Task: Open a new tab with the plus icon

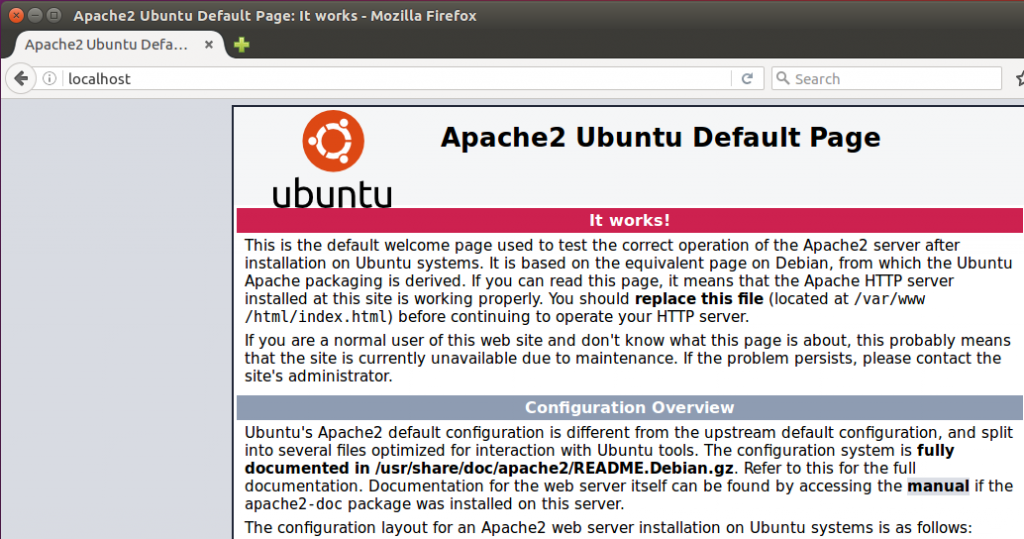Action: (x=241, y=45)
